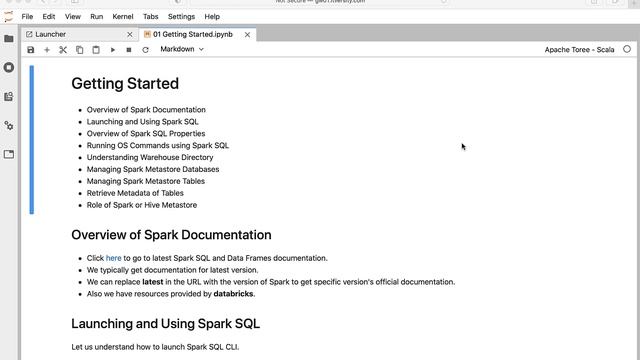Select the 01 Getting Started.ipynb tab
Viewport: 640px width, 360px height.
pyautogui.click(x=198, y=35)
